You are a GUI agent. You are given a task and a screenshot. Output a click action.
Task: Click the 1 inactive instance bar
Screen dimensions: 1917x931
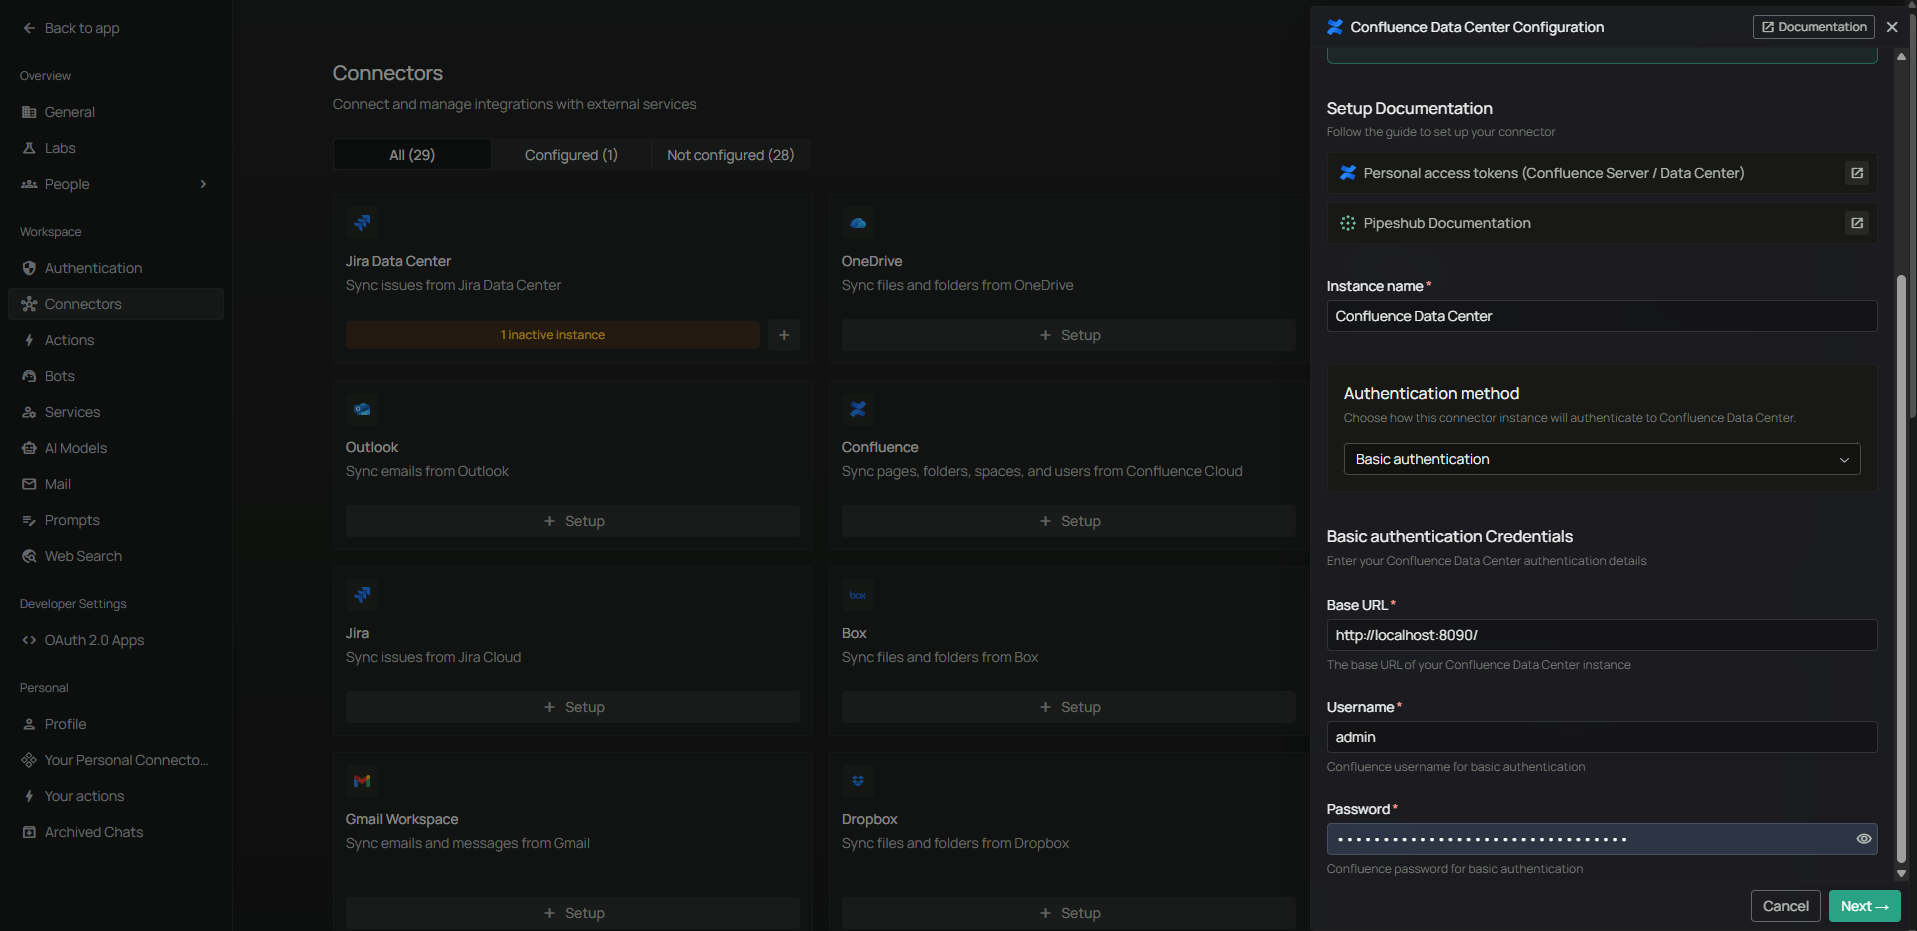click(553, 335)
